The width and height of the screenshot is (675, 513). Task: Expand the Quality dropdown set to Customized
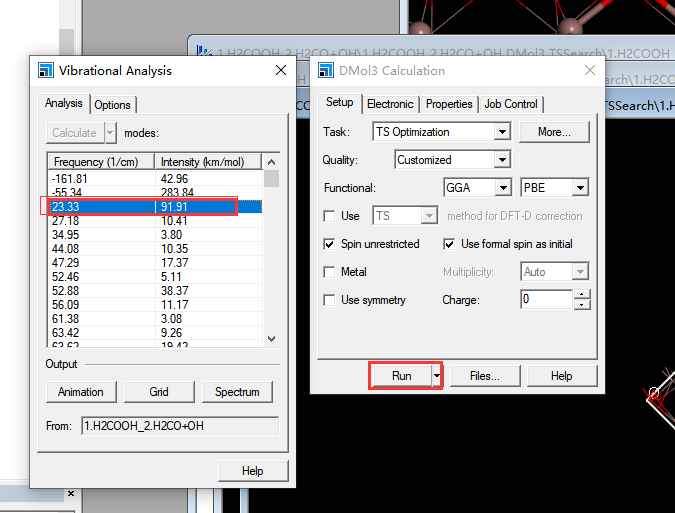click(502, 160)
